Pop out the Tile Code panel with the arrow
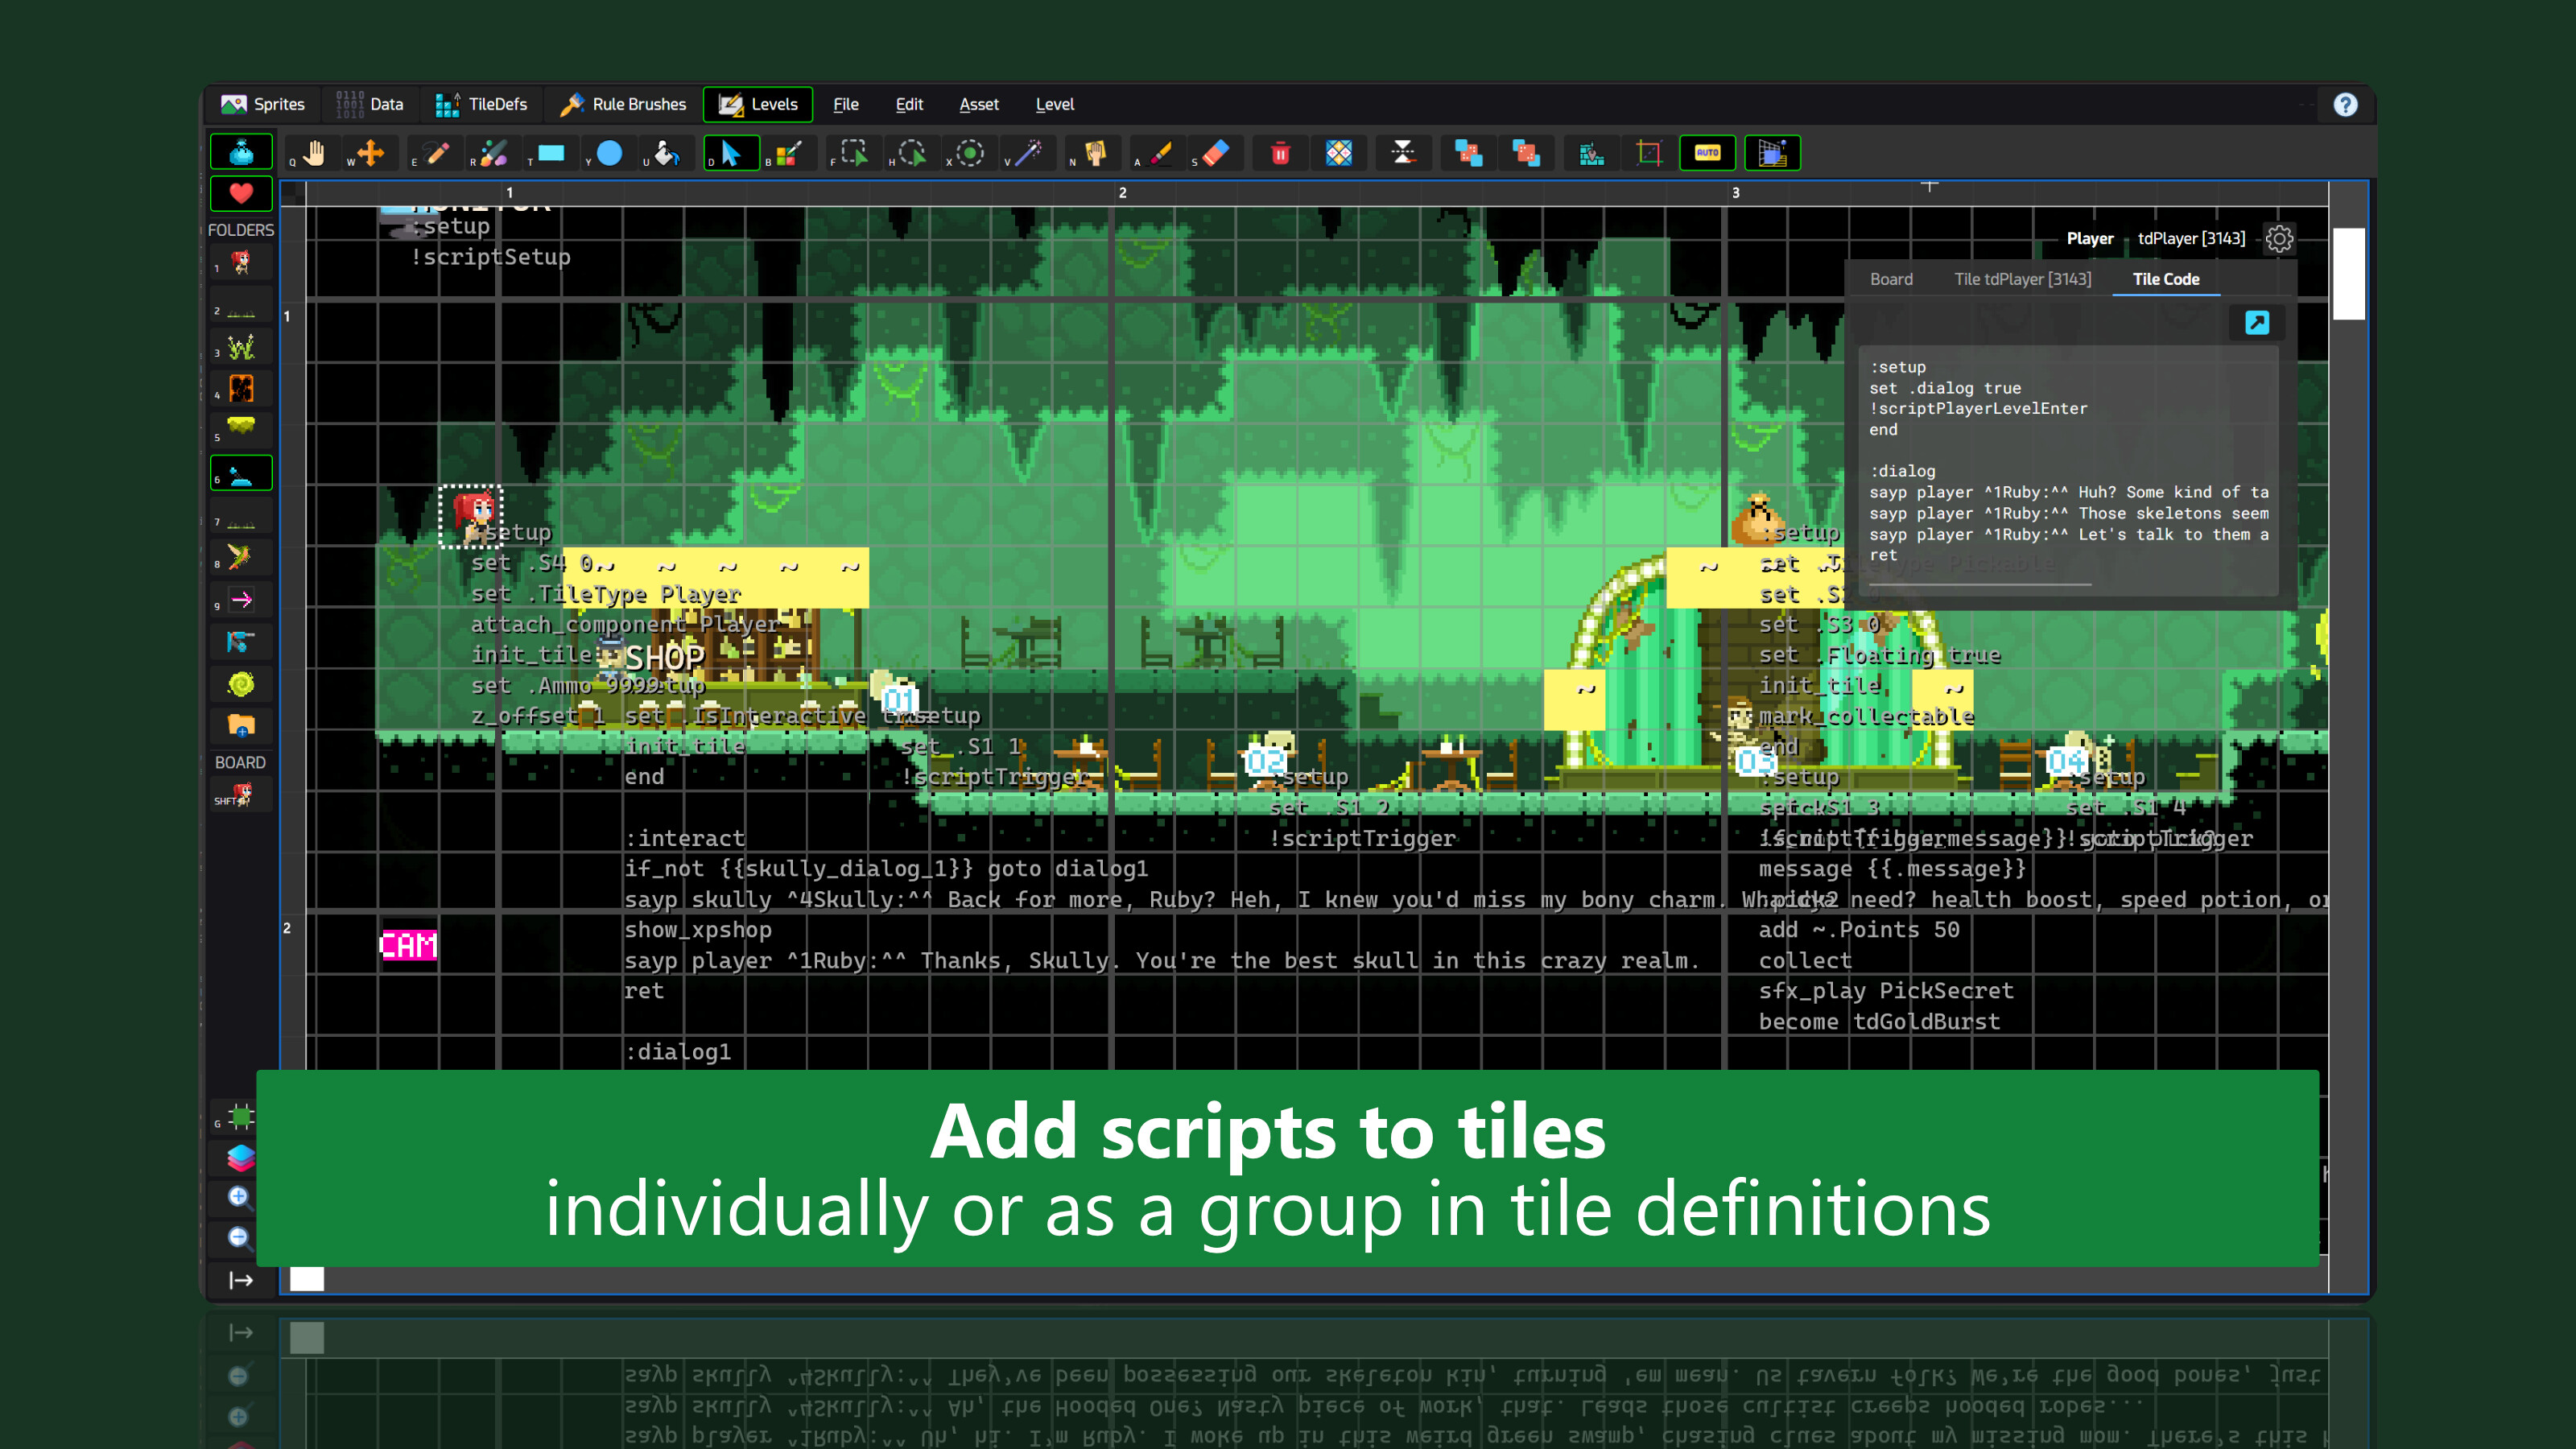The height and width of the screenshot is (1449, 2576). point(2257,322)
